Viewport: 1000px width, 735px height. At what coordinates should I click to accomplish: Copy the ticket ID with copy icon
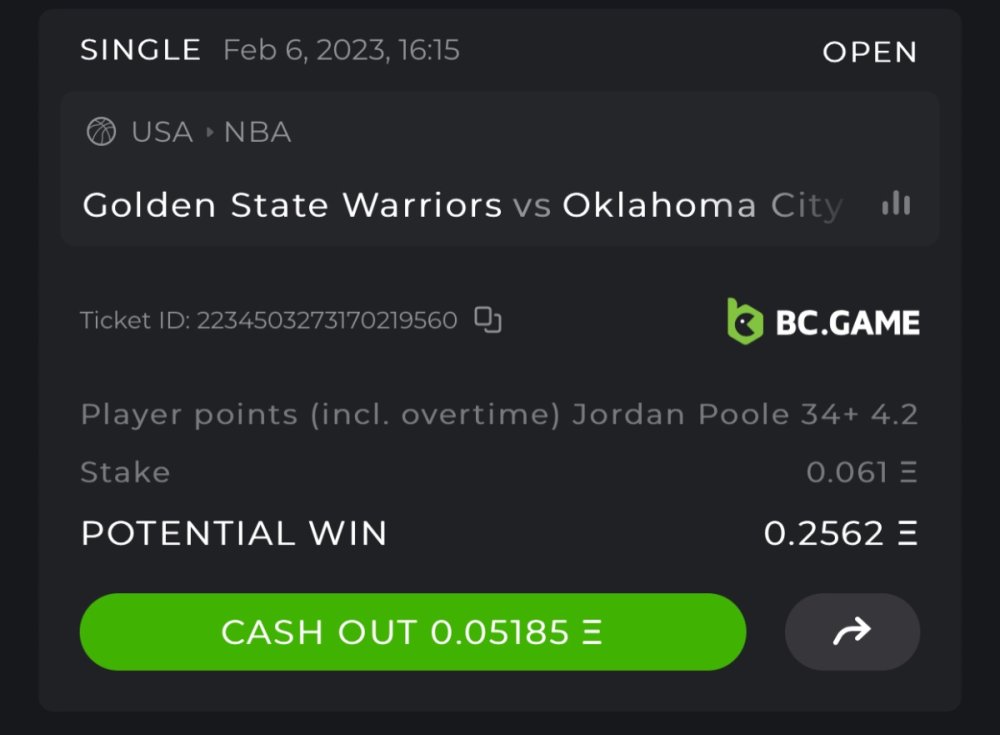[x=488, y=320]
